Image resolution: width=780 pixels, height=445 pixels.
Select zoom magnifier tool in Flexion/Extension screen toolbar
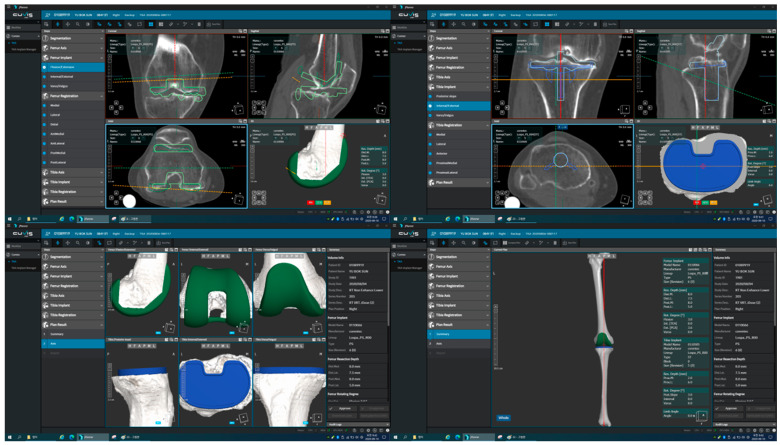point(78,24)
